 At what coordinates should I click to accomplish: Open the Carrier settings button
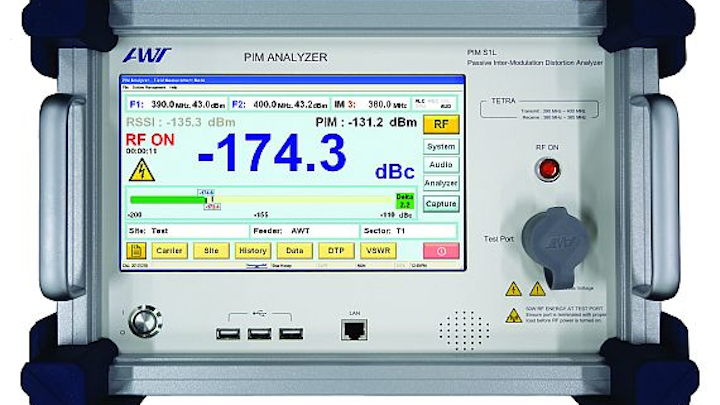point(169,251)
